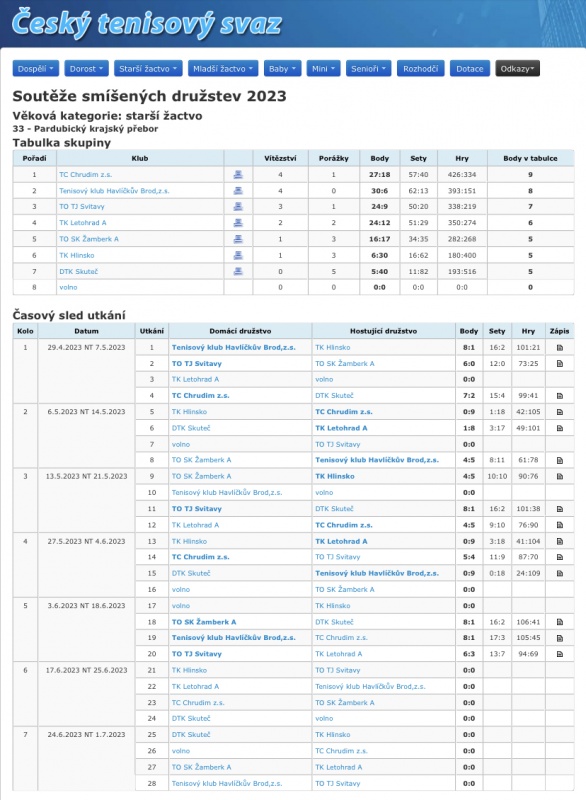This screenshot has height=800, width=586.
Task: Select score 27:18 for TC Chrudim
Action: [379, 174]
